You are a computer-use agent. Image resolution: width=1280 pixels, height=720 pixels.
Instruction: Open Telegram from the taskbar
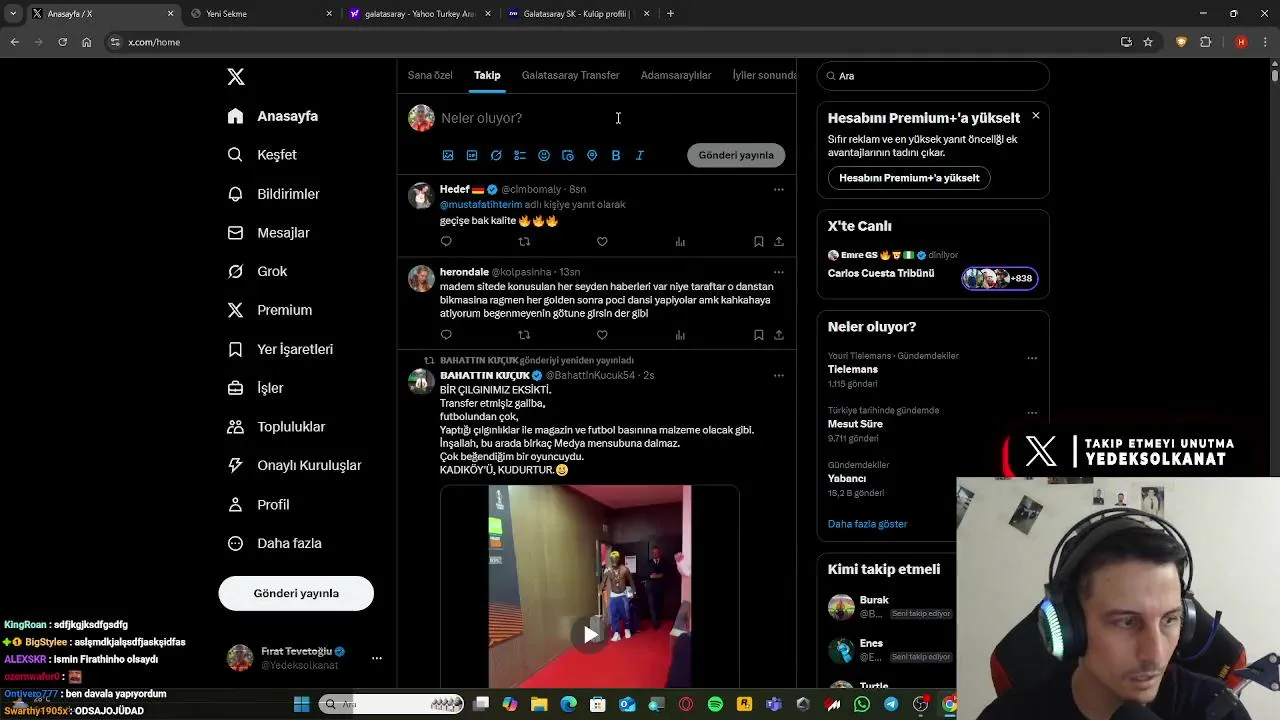[891, 704]
